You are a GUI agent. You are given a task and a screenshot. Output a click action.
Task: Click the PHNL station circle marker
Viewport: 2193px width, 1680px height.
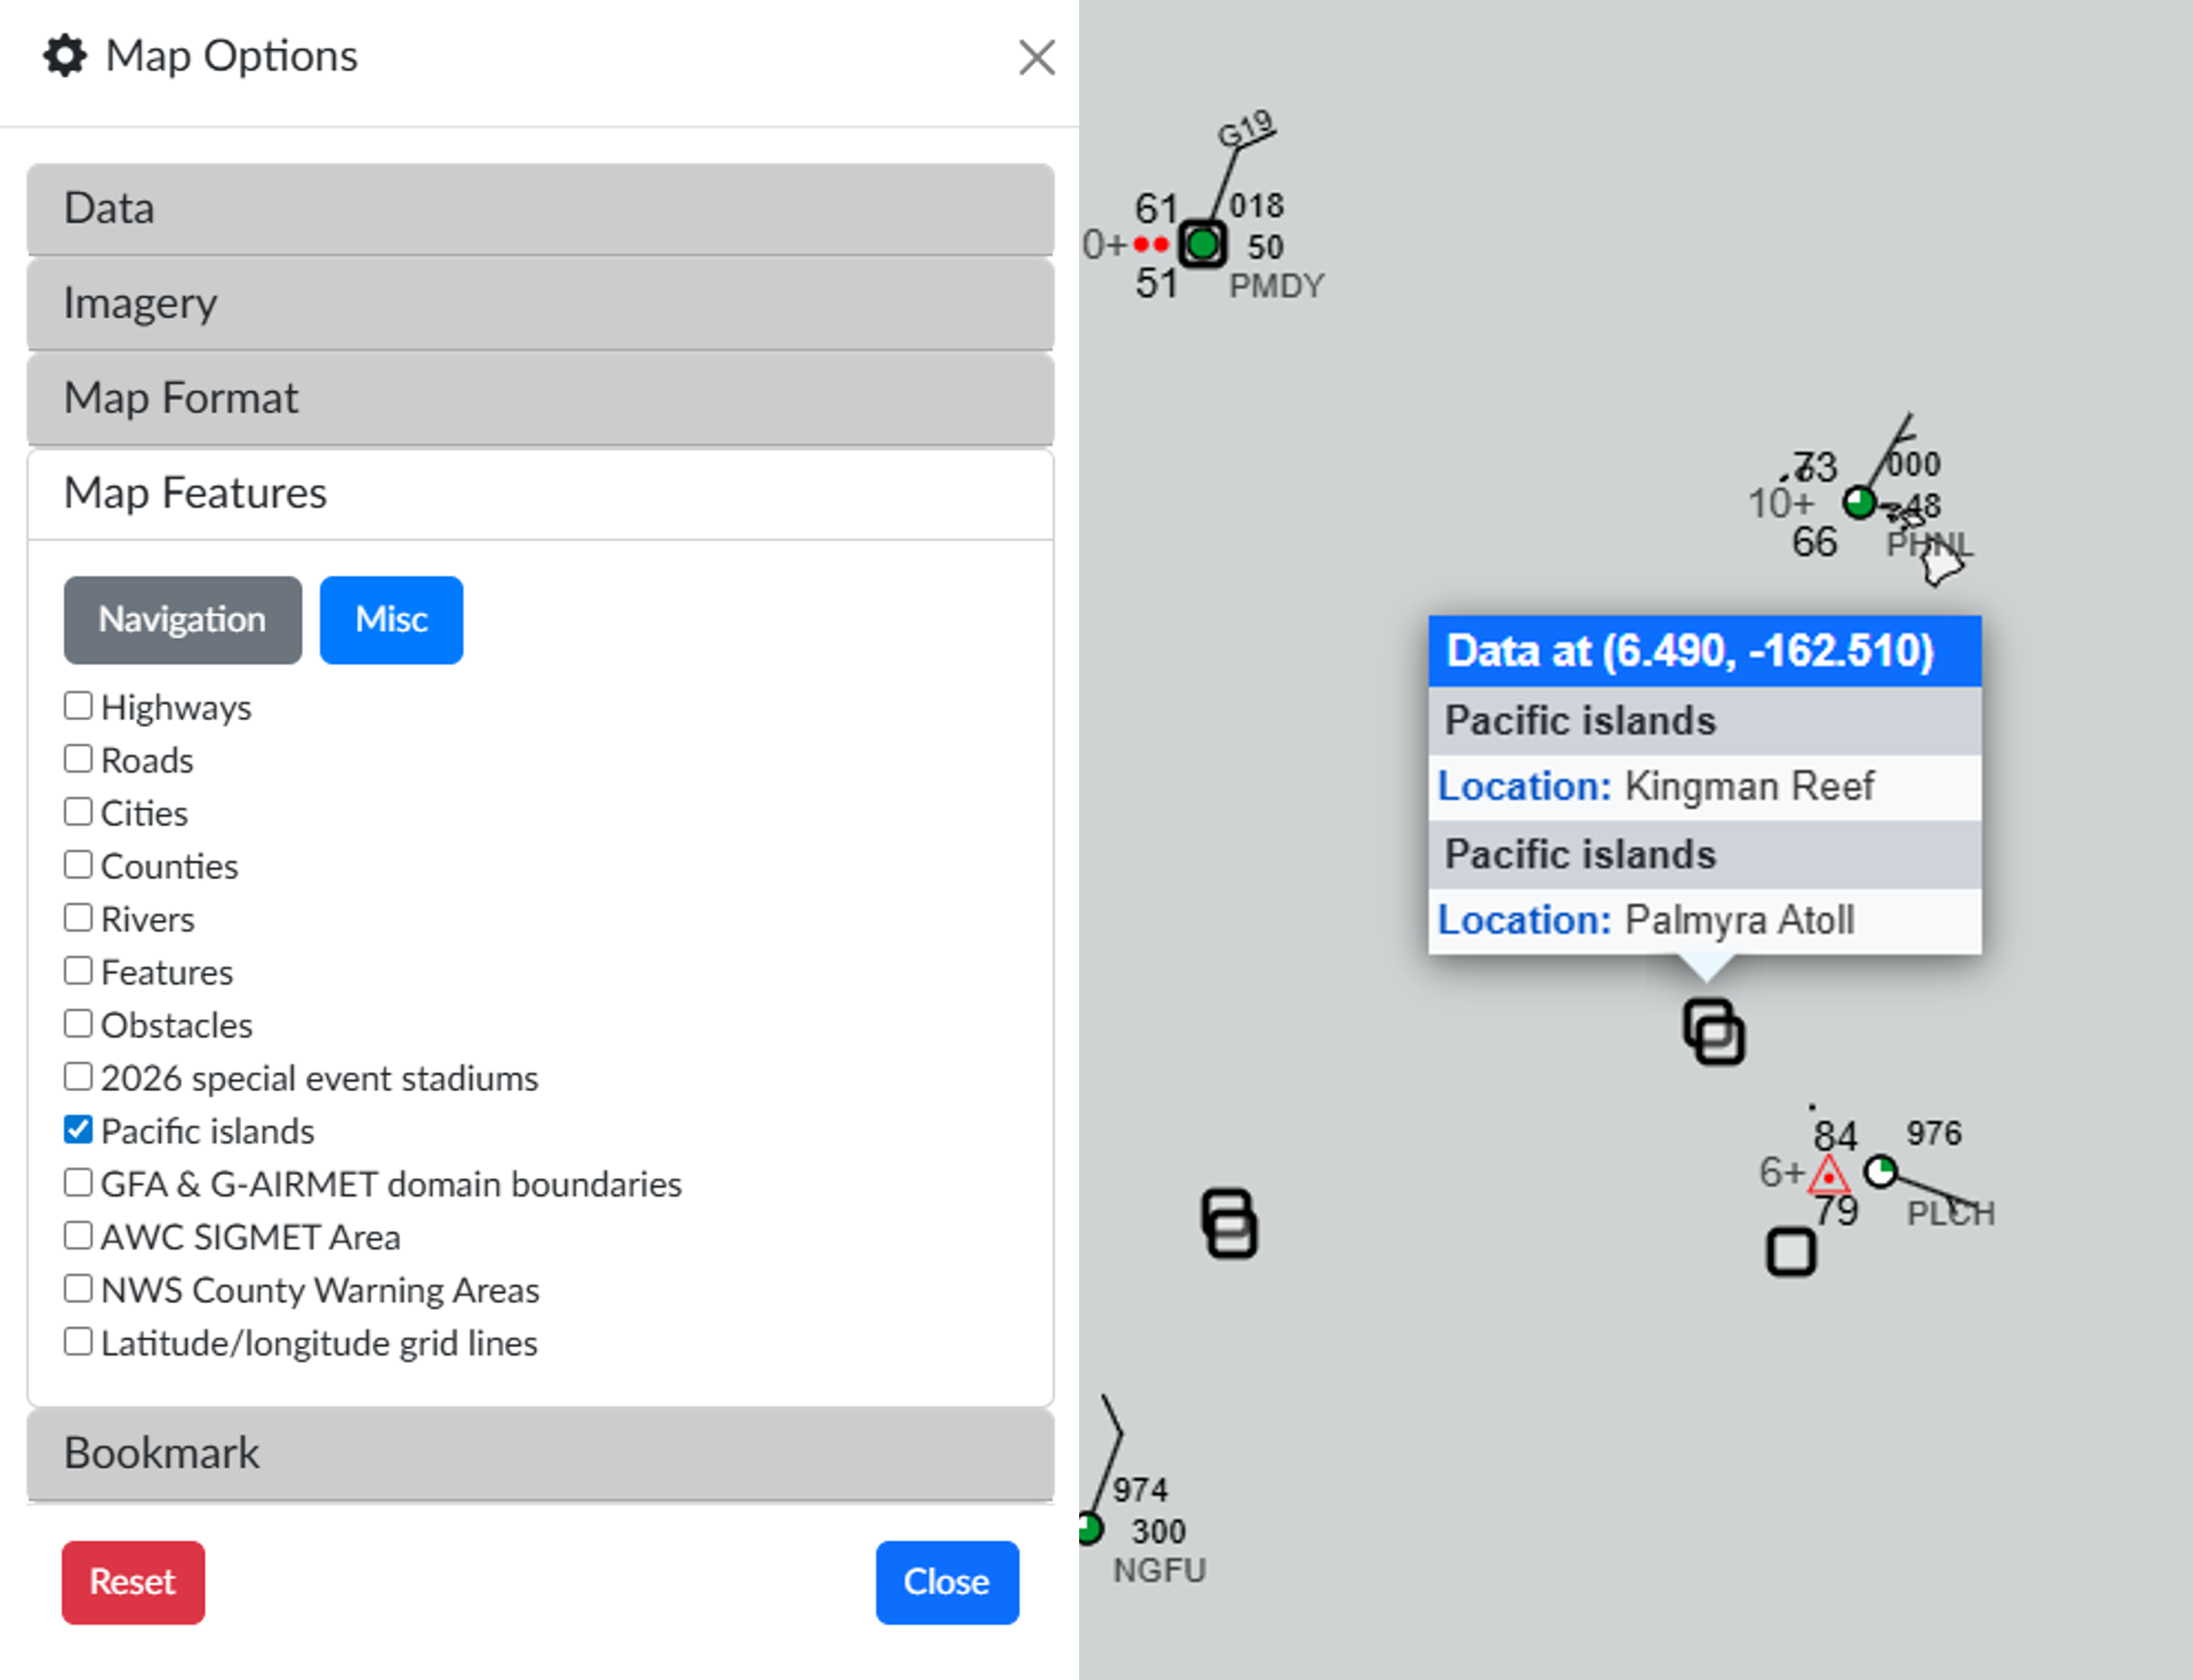[x=1859, y=502]
